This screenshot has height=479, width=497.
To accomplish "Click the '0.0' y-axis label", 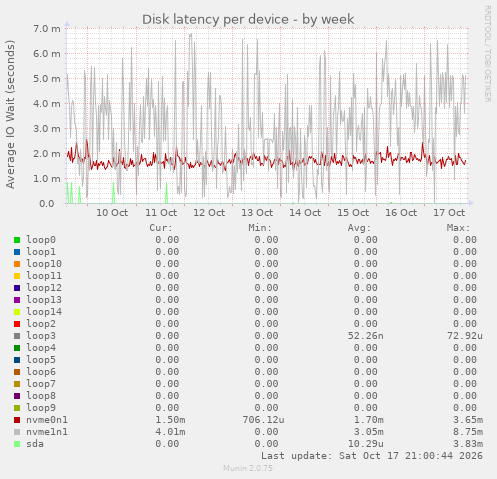I will 47,204.
